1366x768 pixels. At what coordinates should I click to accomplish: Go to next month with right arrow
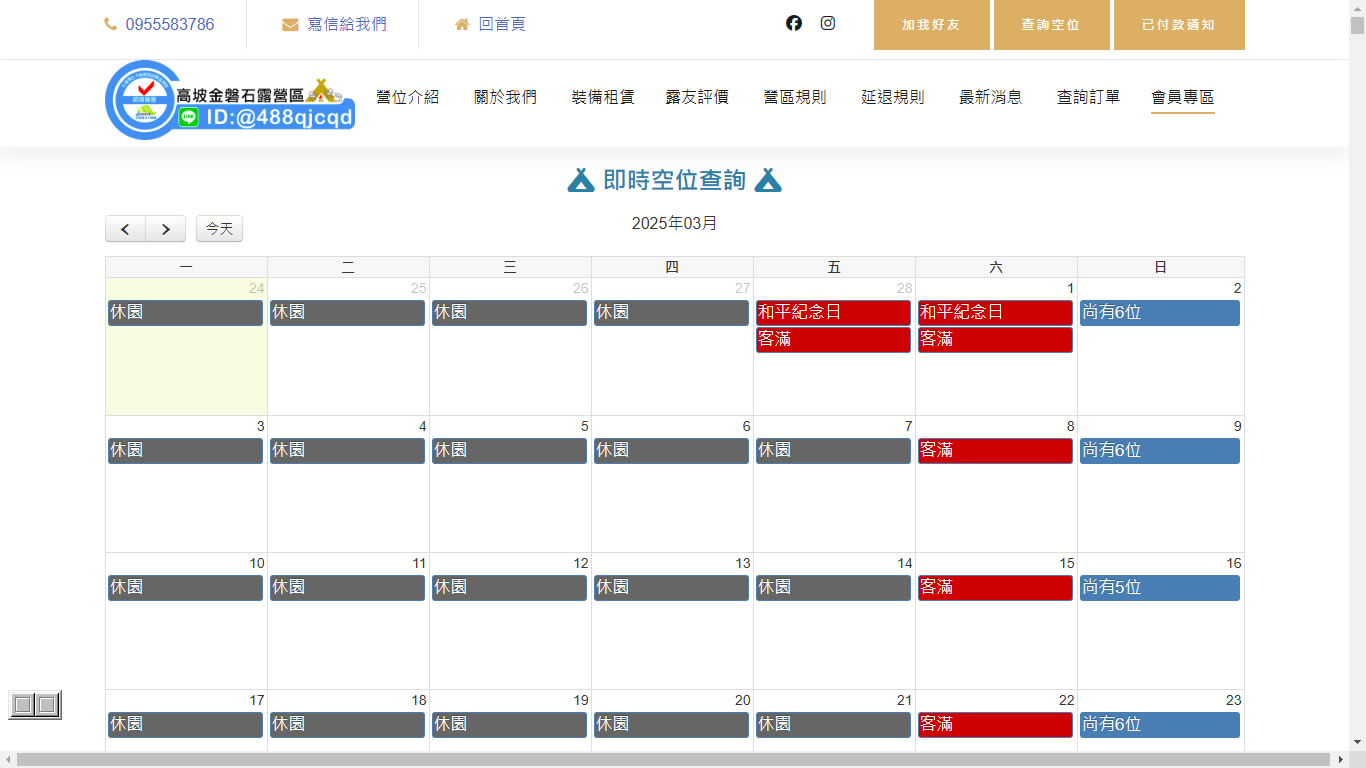[x=166, y=229]
